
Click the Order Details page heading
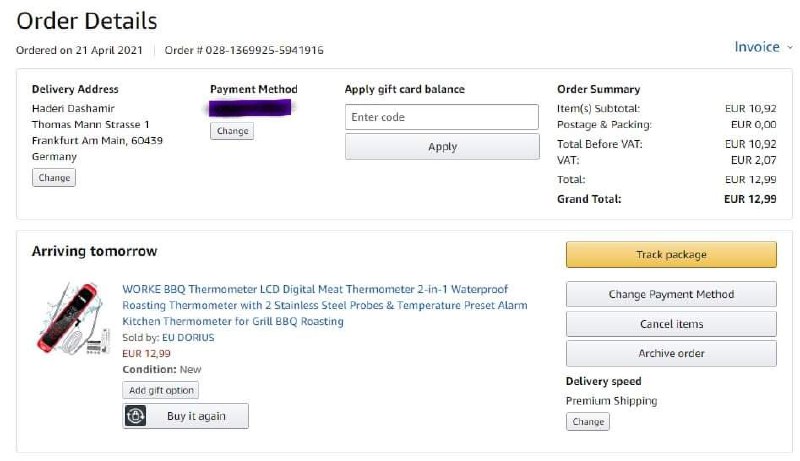pos(87,20)
